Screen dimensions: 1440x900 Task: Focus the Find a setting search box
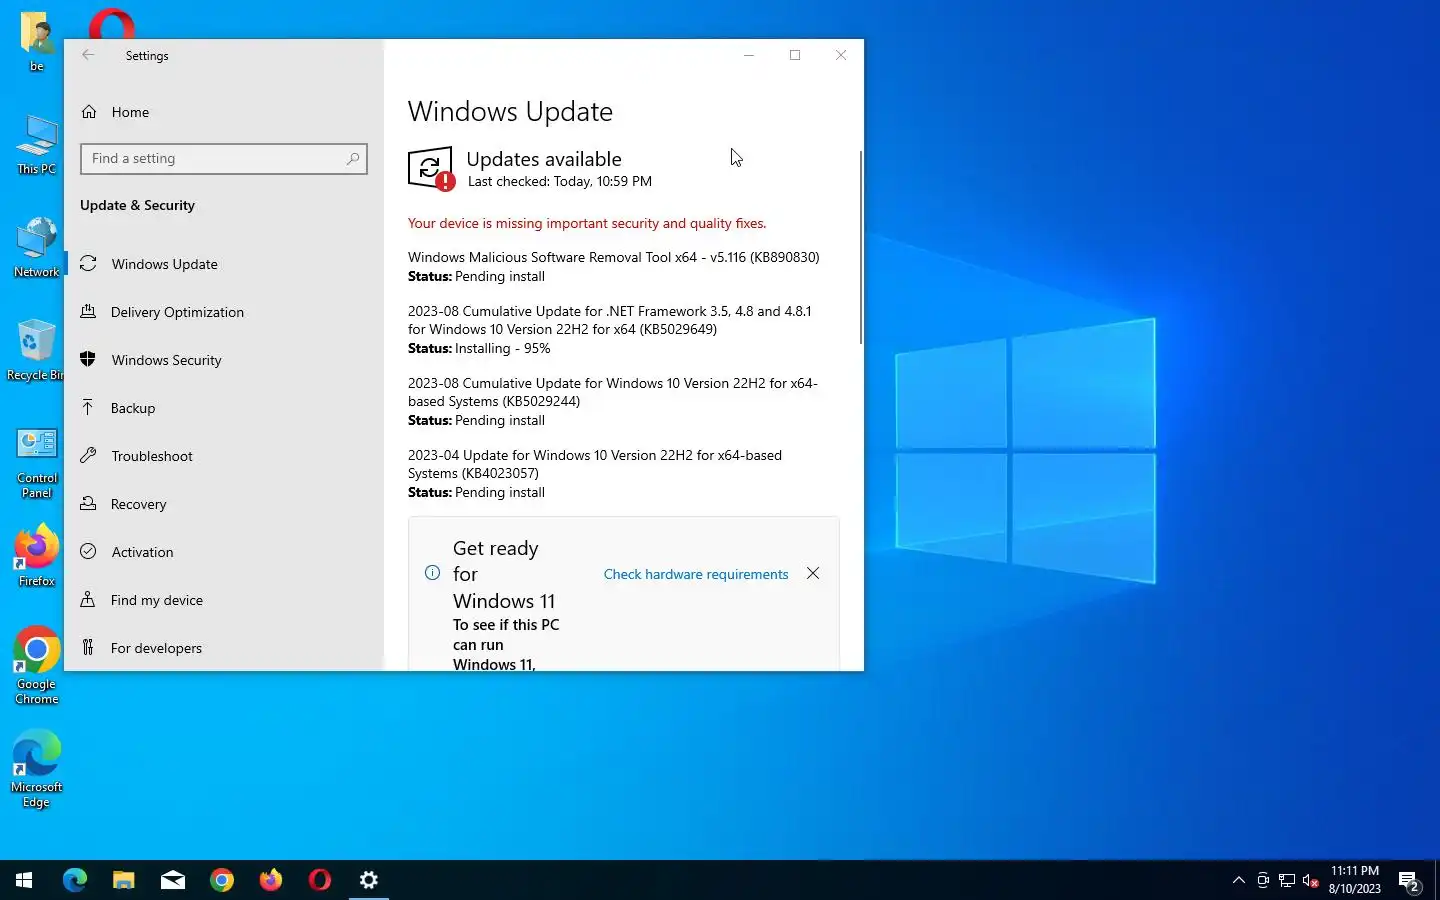(224, 159)
